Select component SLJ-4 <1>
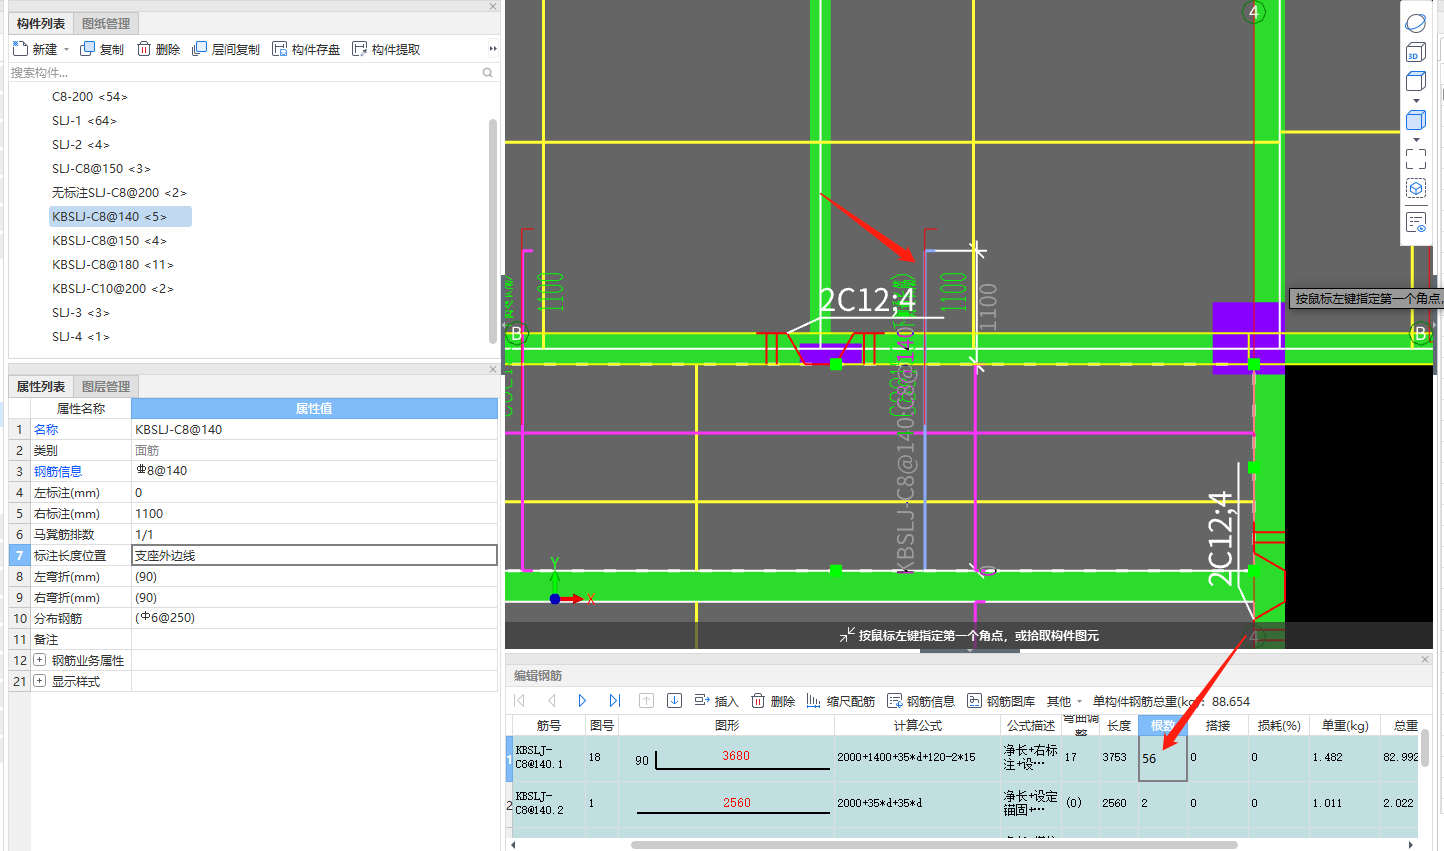Image resolution: width=1444 pixels, height=851 pixels. [x=81, y=337]
